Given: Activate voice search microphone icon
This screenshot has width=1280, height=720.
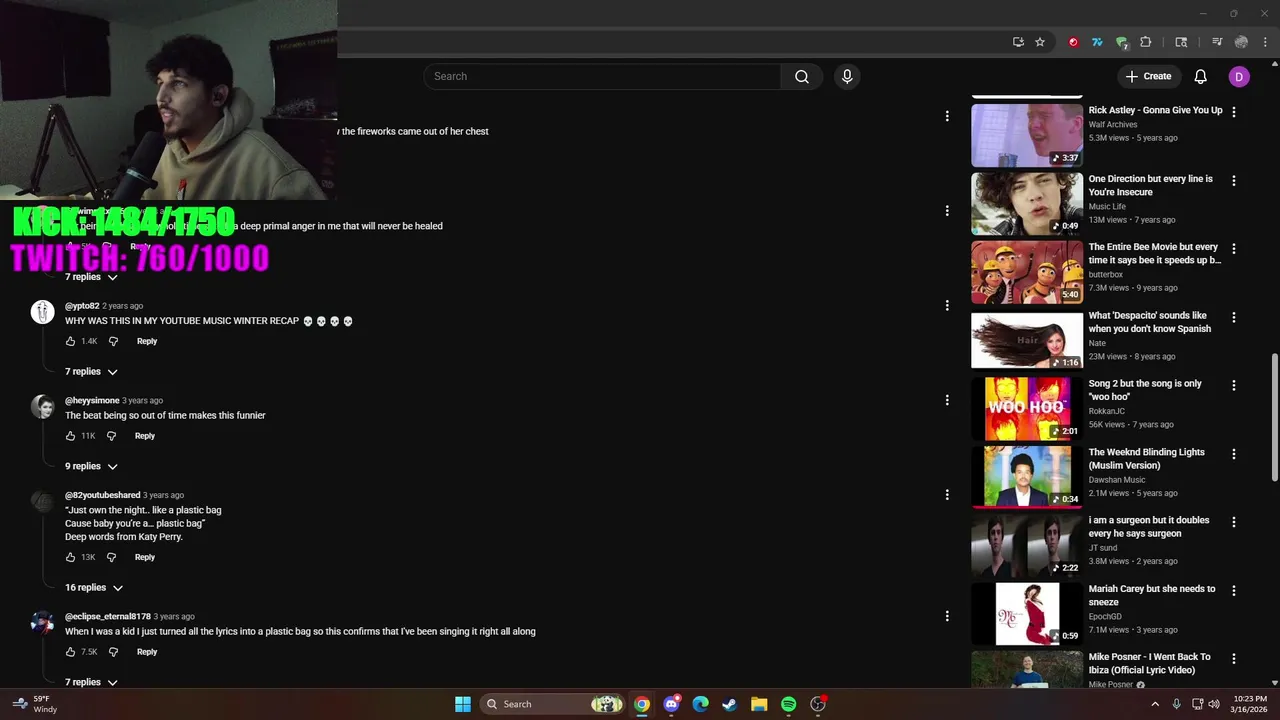Looking at the screenshot, I should [847, 77].
